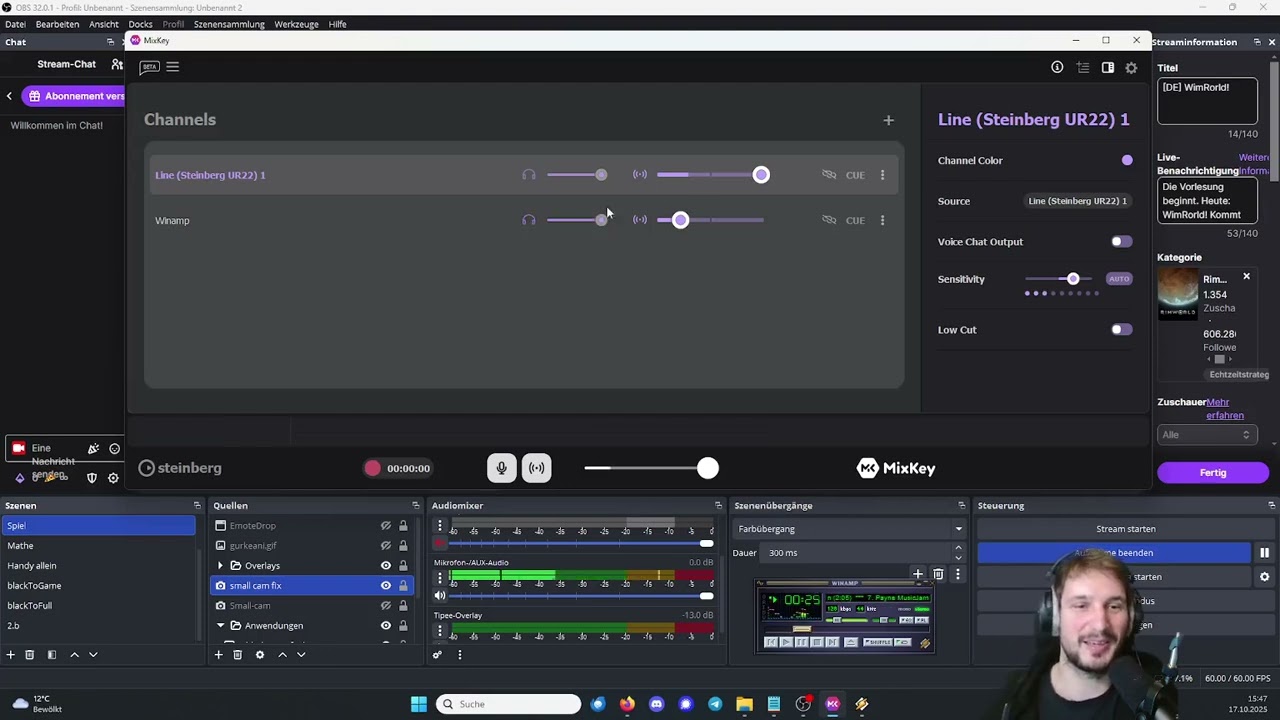This screenshot has width=1280, height=720.
Task: Toggle the link icon on Line (Steinberg UR22) 1
Action: [x=829, y=175]
